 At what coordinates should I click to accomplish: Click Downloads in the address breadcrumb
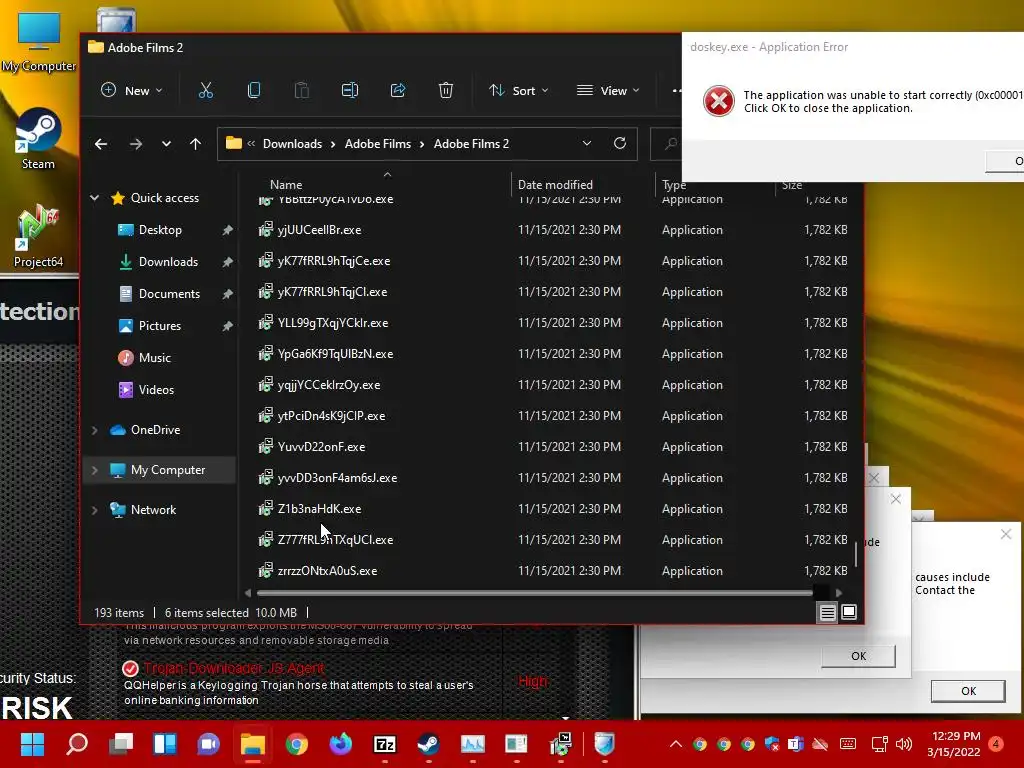[x=292, y=144]
